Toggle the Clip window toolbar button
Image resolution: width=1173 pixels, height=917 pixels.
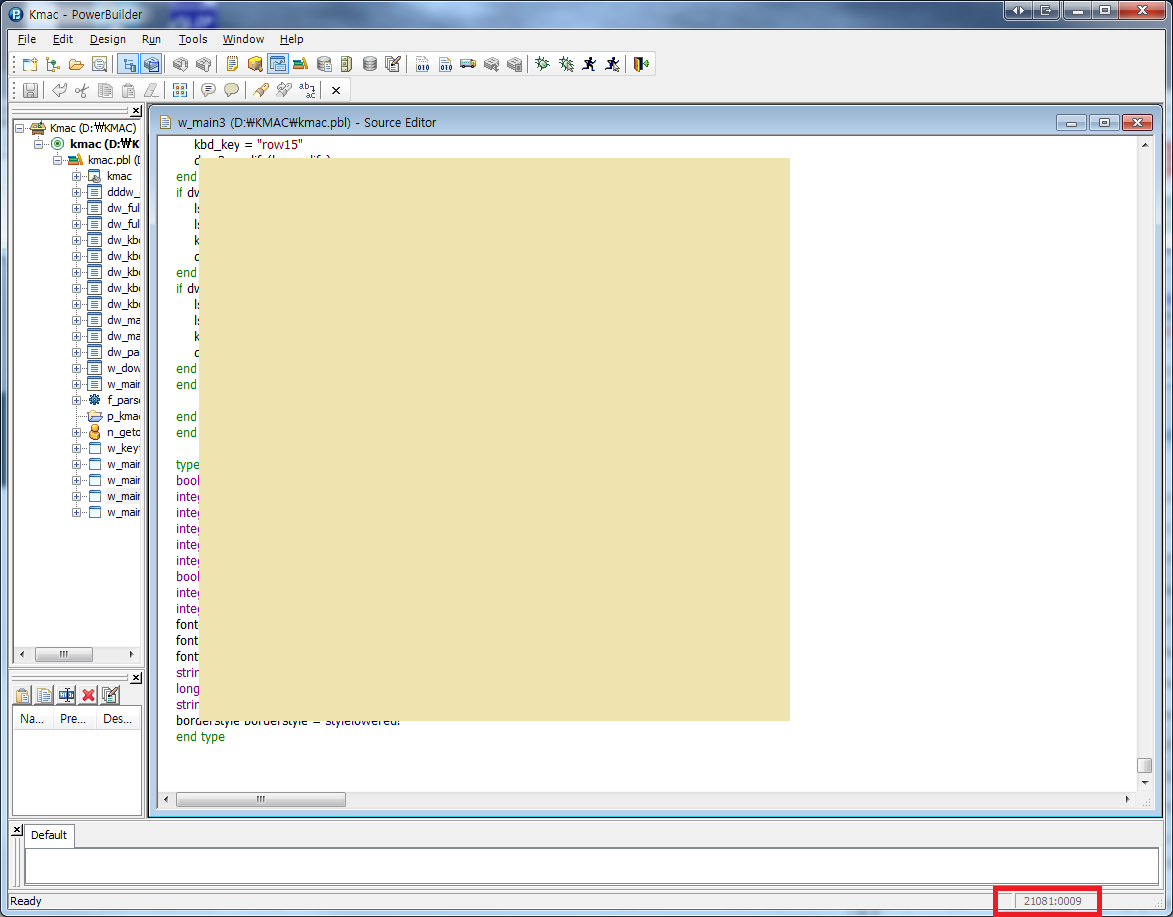[x=278, y=64]
